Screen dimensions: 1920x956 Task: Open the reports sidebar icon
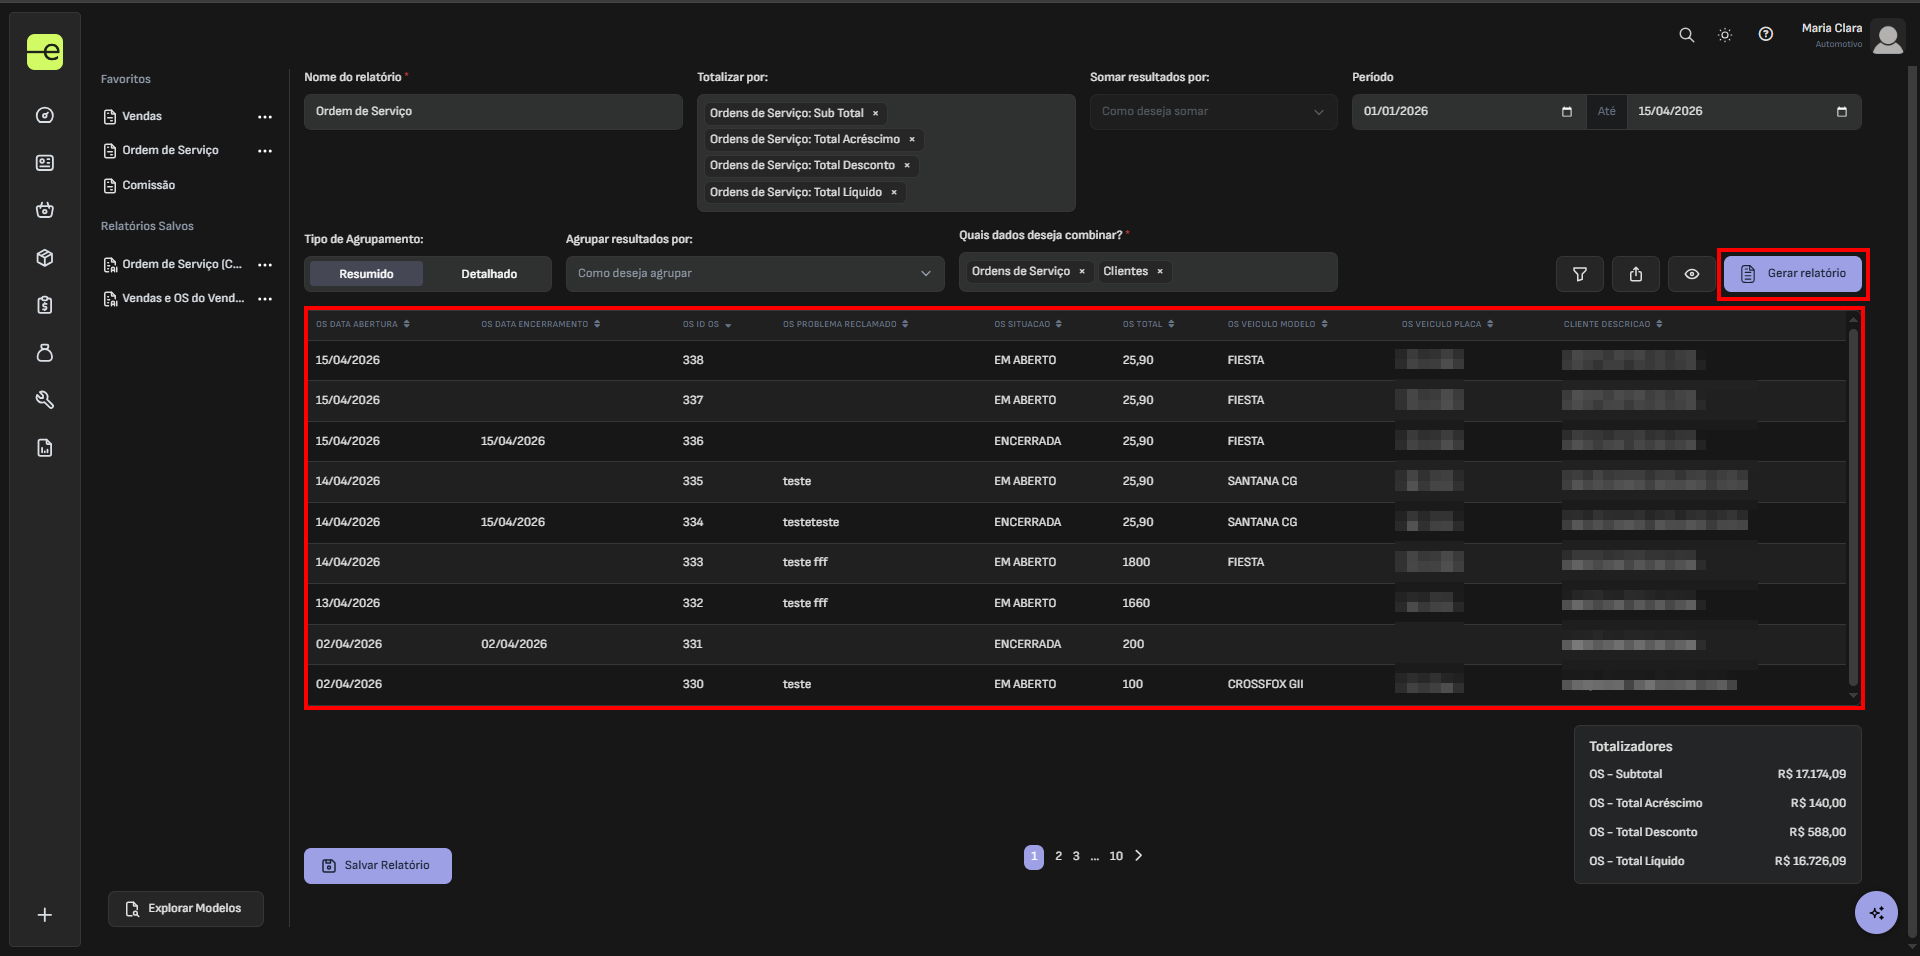(45, 448)
